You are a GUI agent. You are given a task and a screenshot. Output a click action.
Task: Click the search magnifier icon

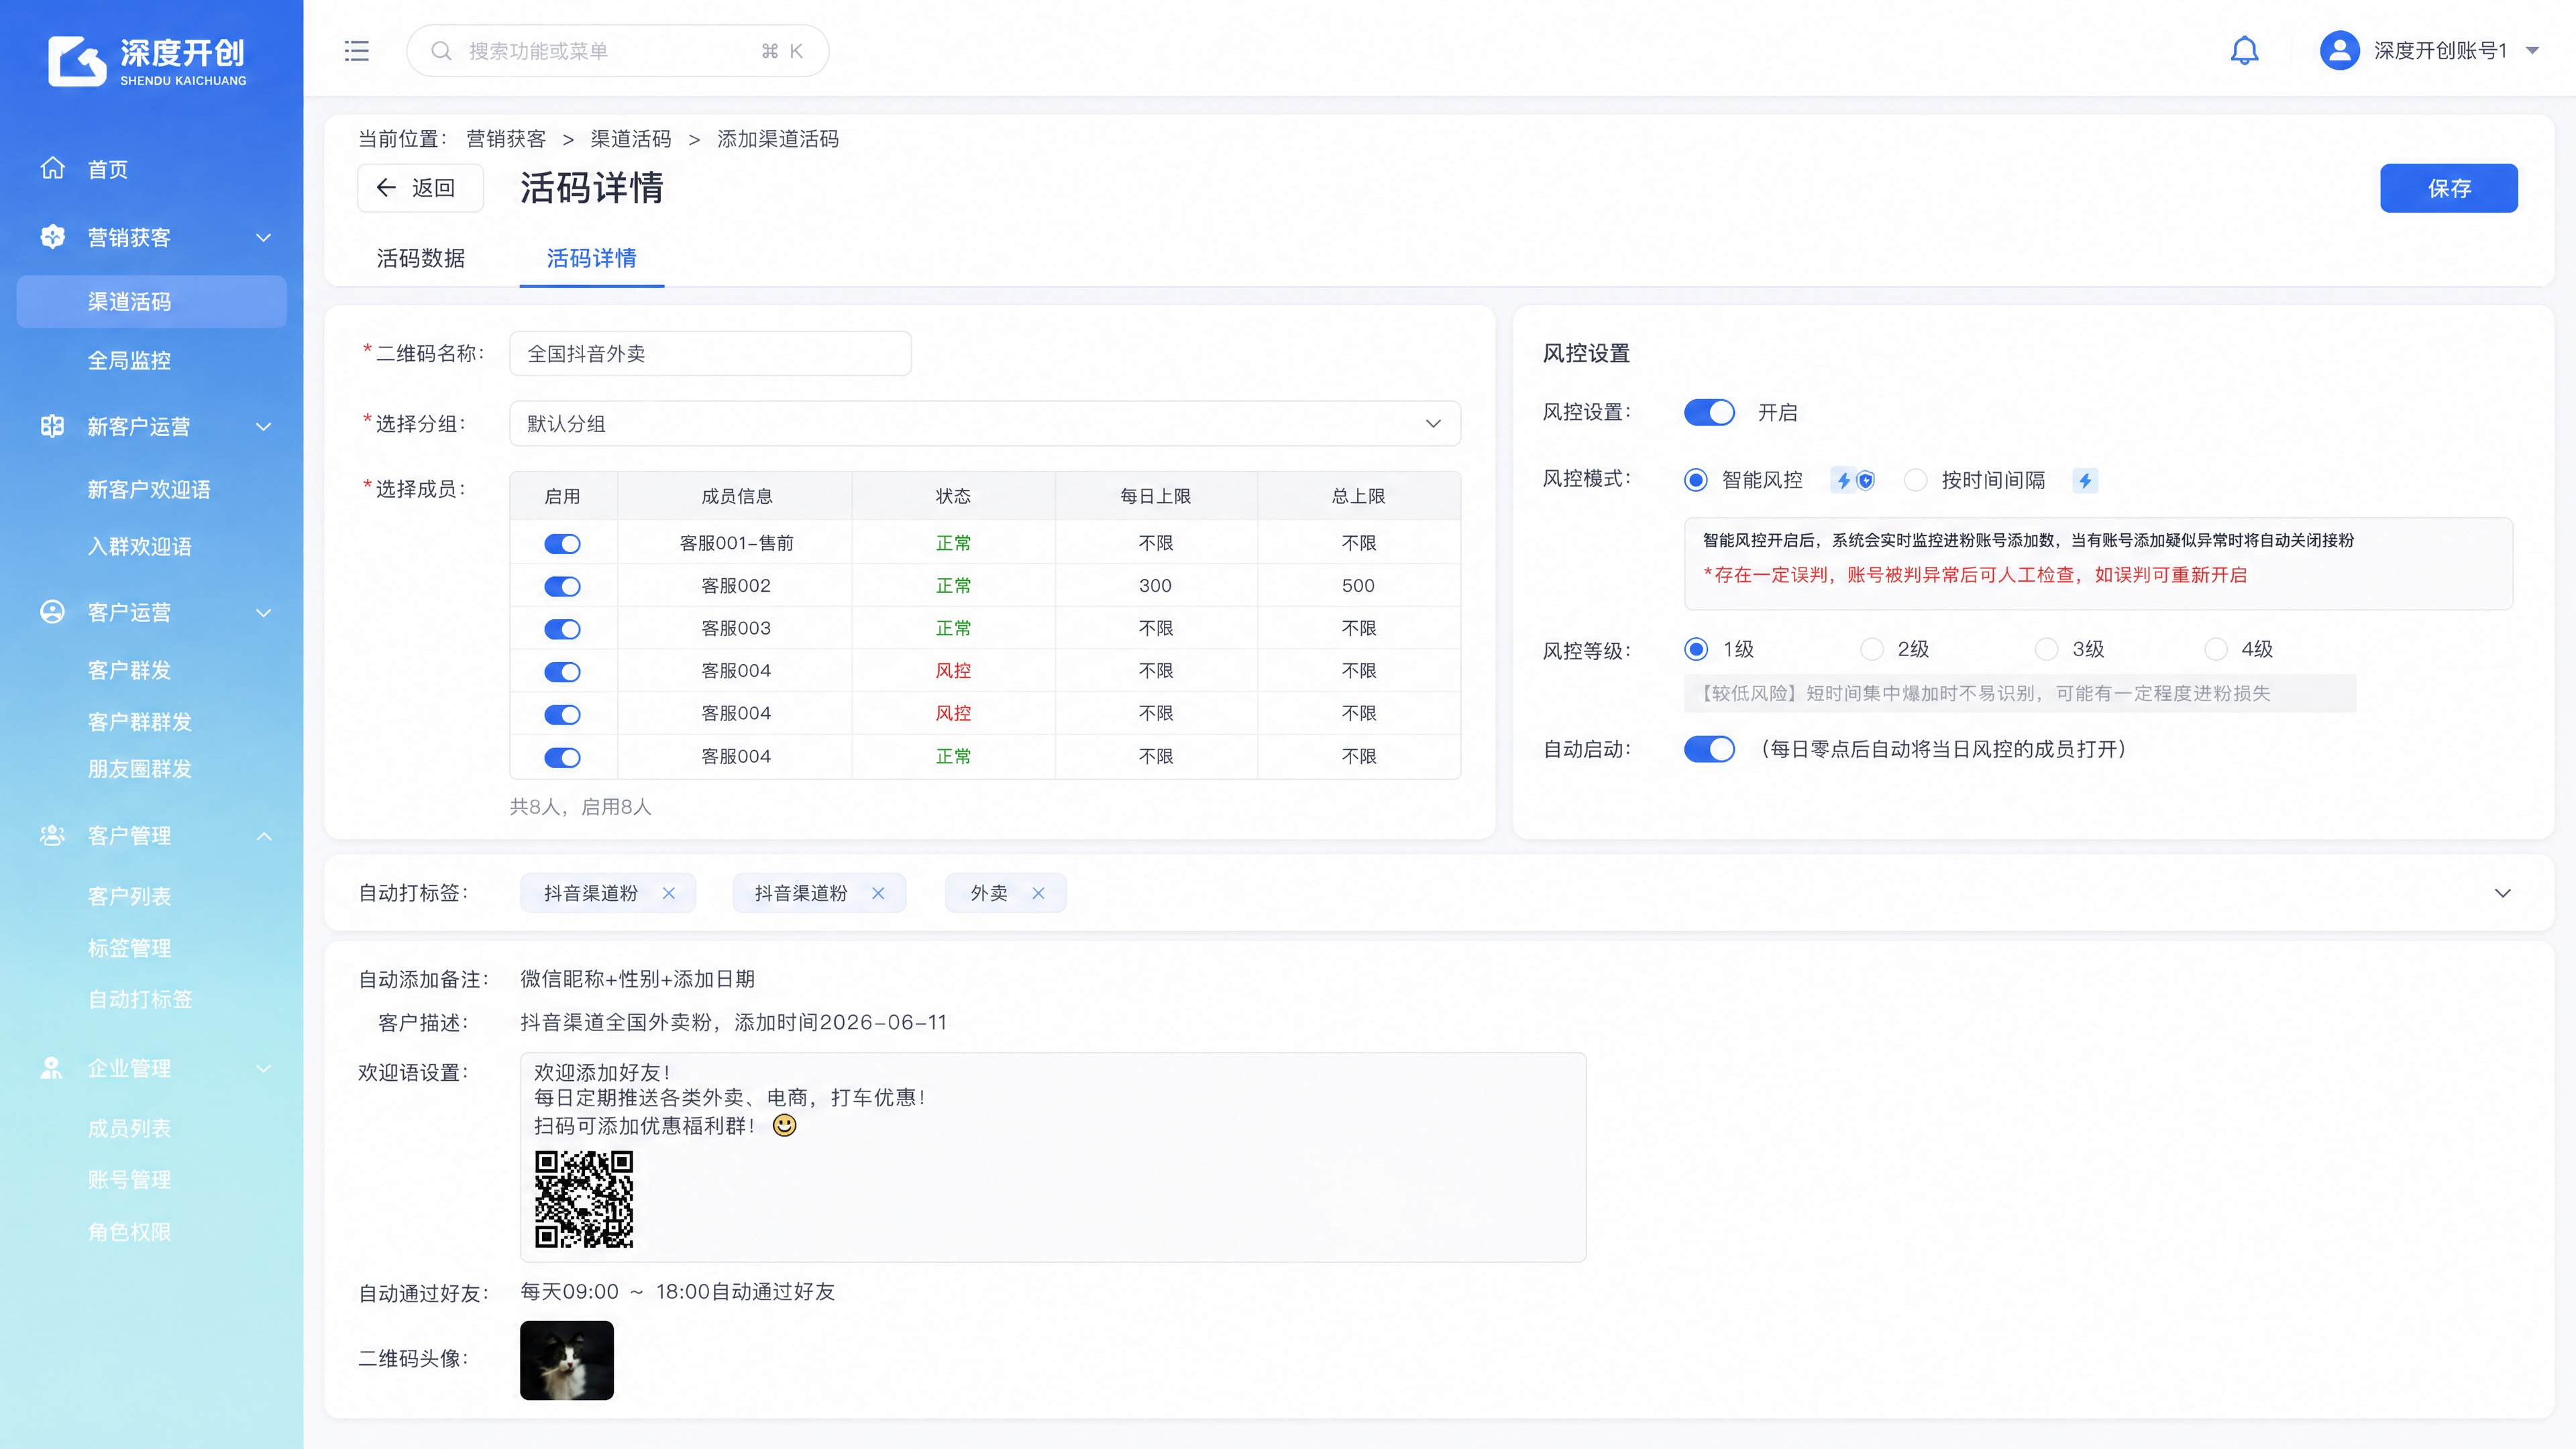tap(441, 51)
